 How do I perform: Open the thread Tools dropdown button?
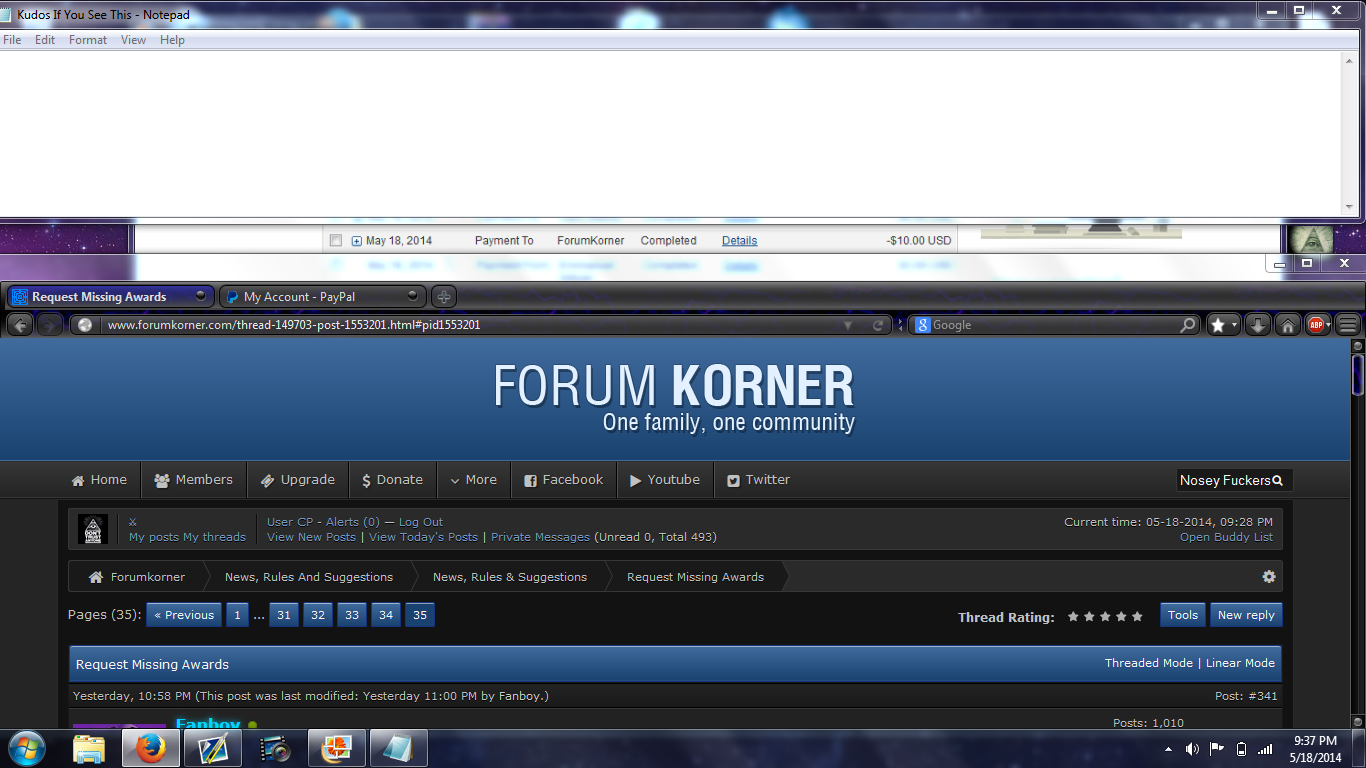[1183, 615]
